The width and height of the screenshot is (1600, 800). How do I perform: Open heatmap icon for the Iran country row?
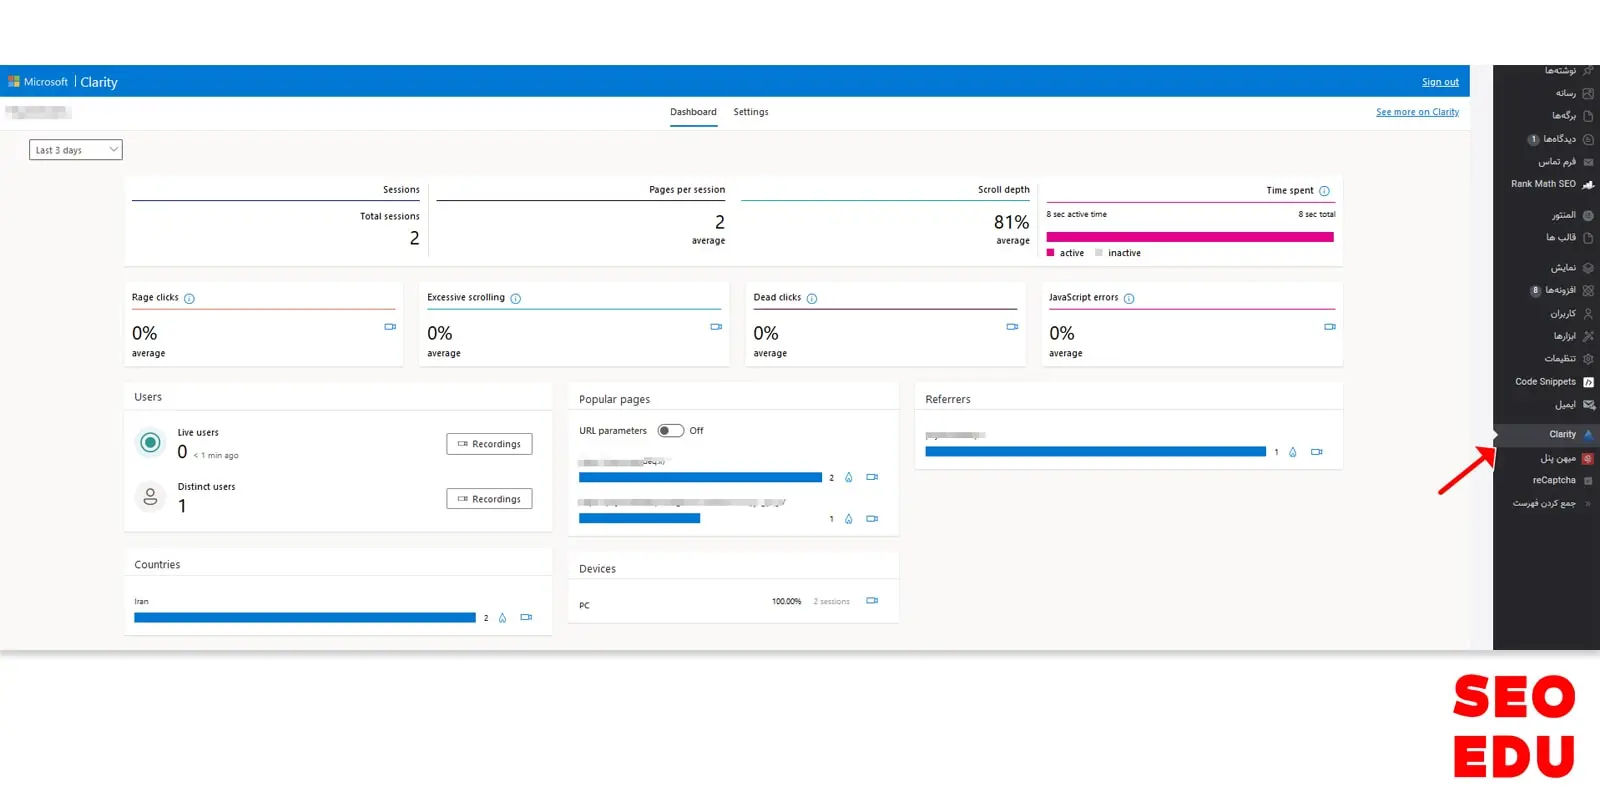tap(502, 618)
